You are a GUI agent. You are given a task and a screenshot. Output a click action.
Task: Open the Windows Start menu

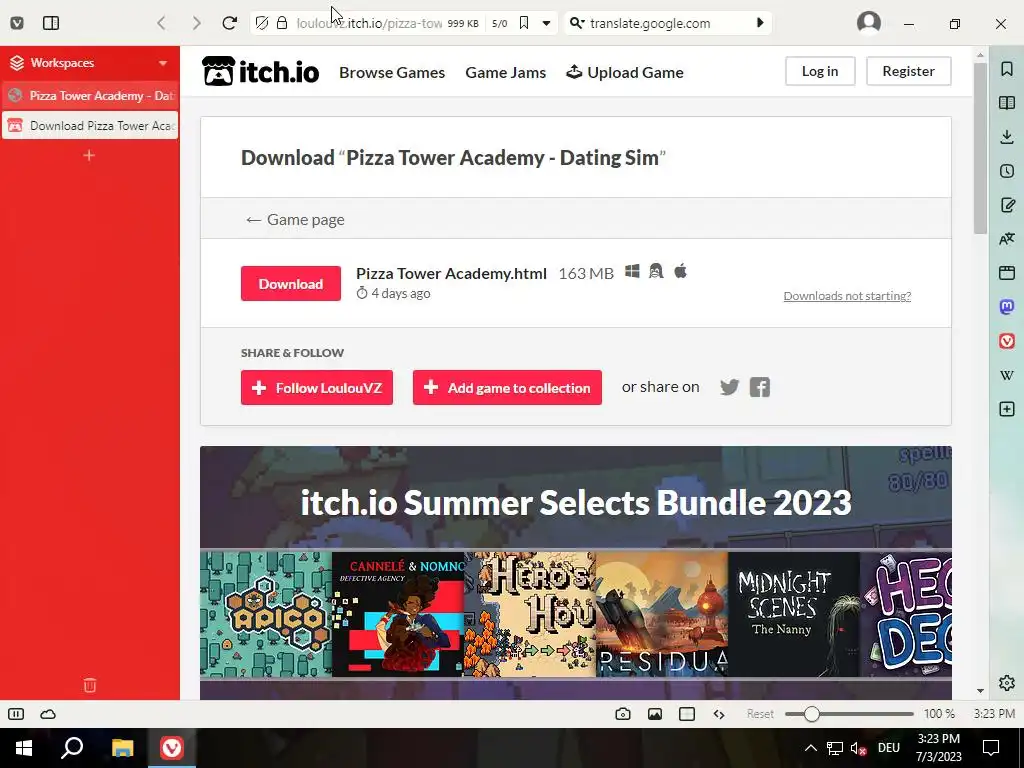pyautogui.click(x=24, y=748)
